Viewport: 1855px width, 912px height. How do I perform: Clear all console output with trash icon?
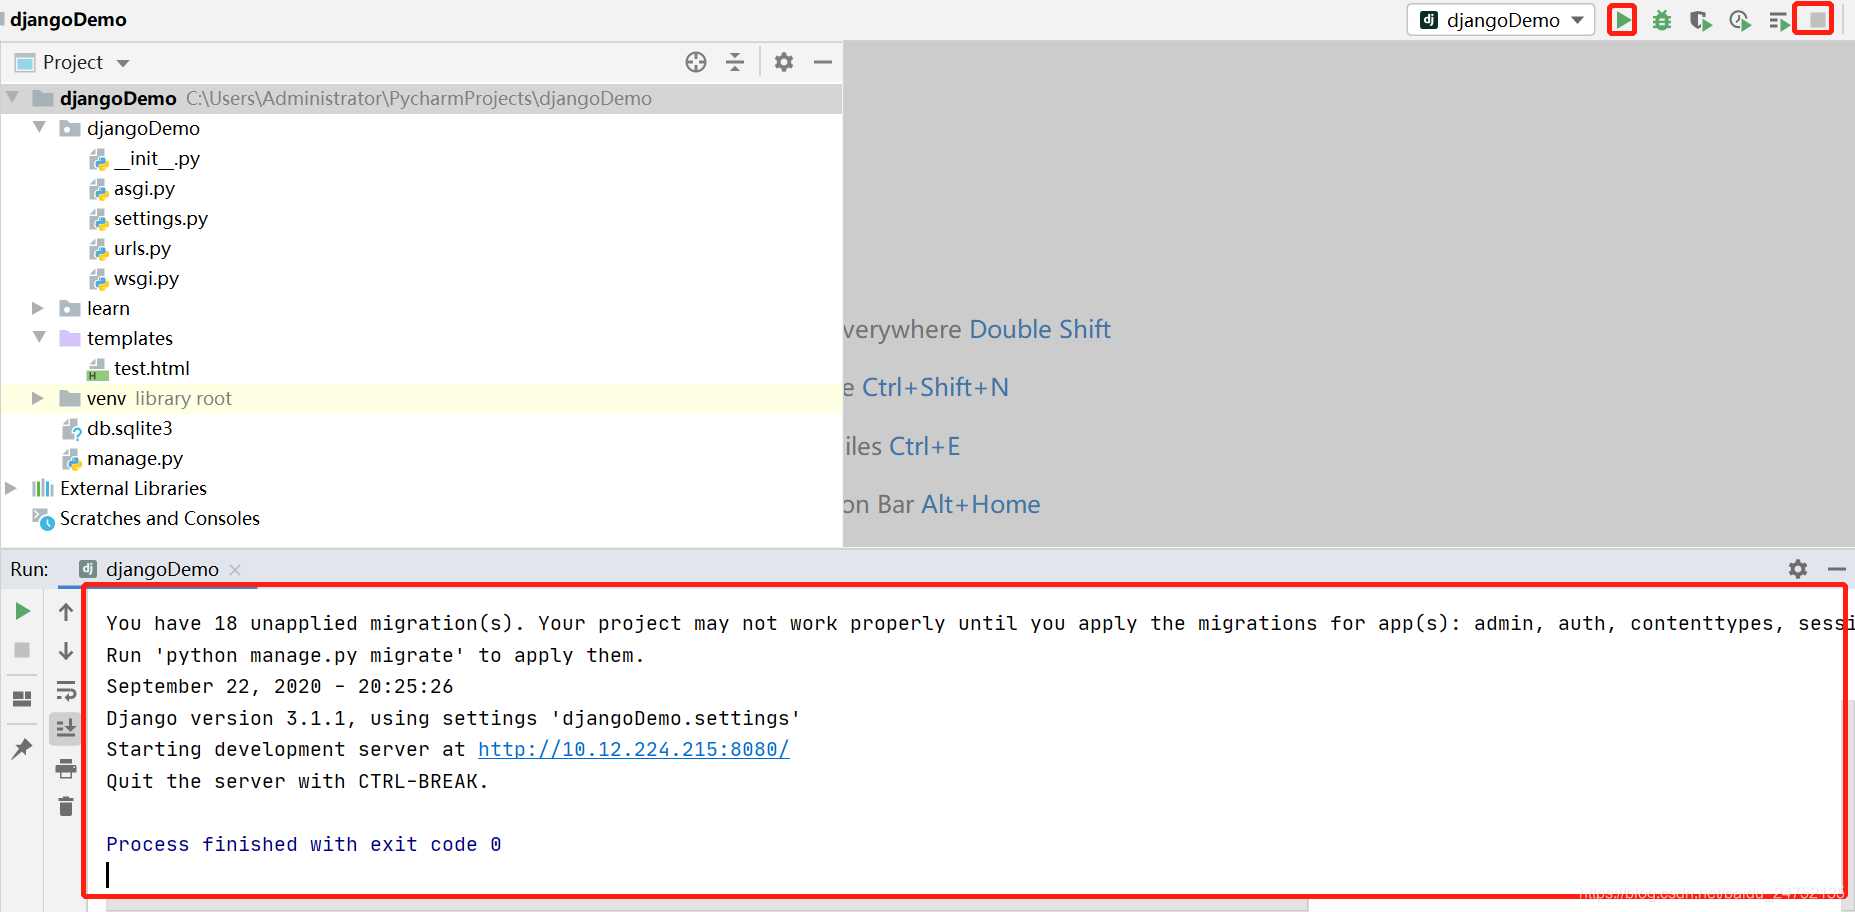point(66,806)
